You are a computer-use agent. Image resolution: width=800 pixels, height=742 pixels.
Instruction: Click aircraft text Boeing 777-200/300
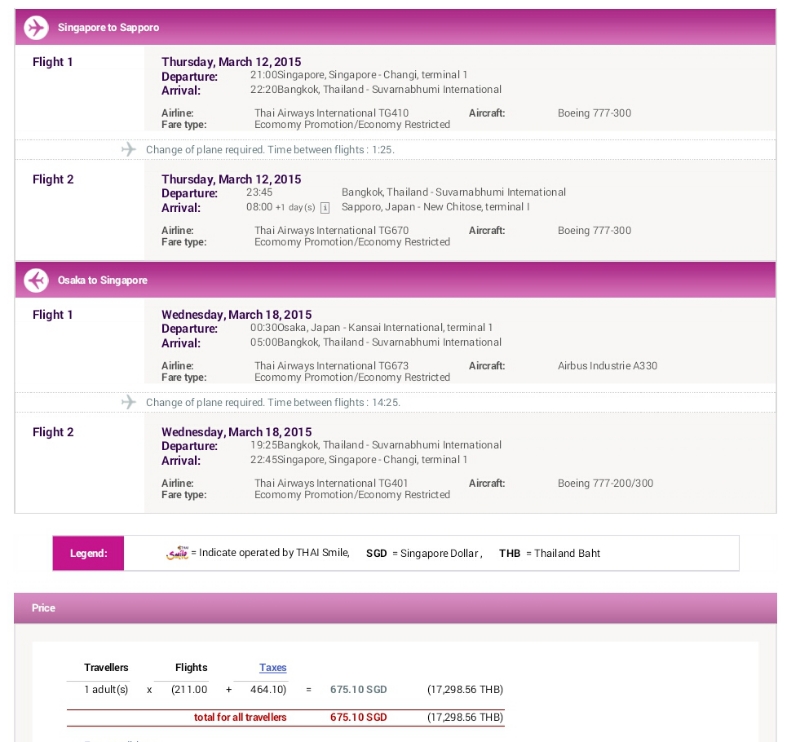(x=605, y=483)
